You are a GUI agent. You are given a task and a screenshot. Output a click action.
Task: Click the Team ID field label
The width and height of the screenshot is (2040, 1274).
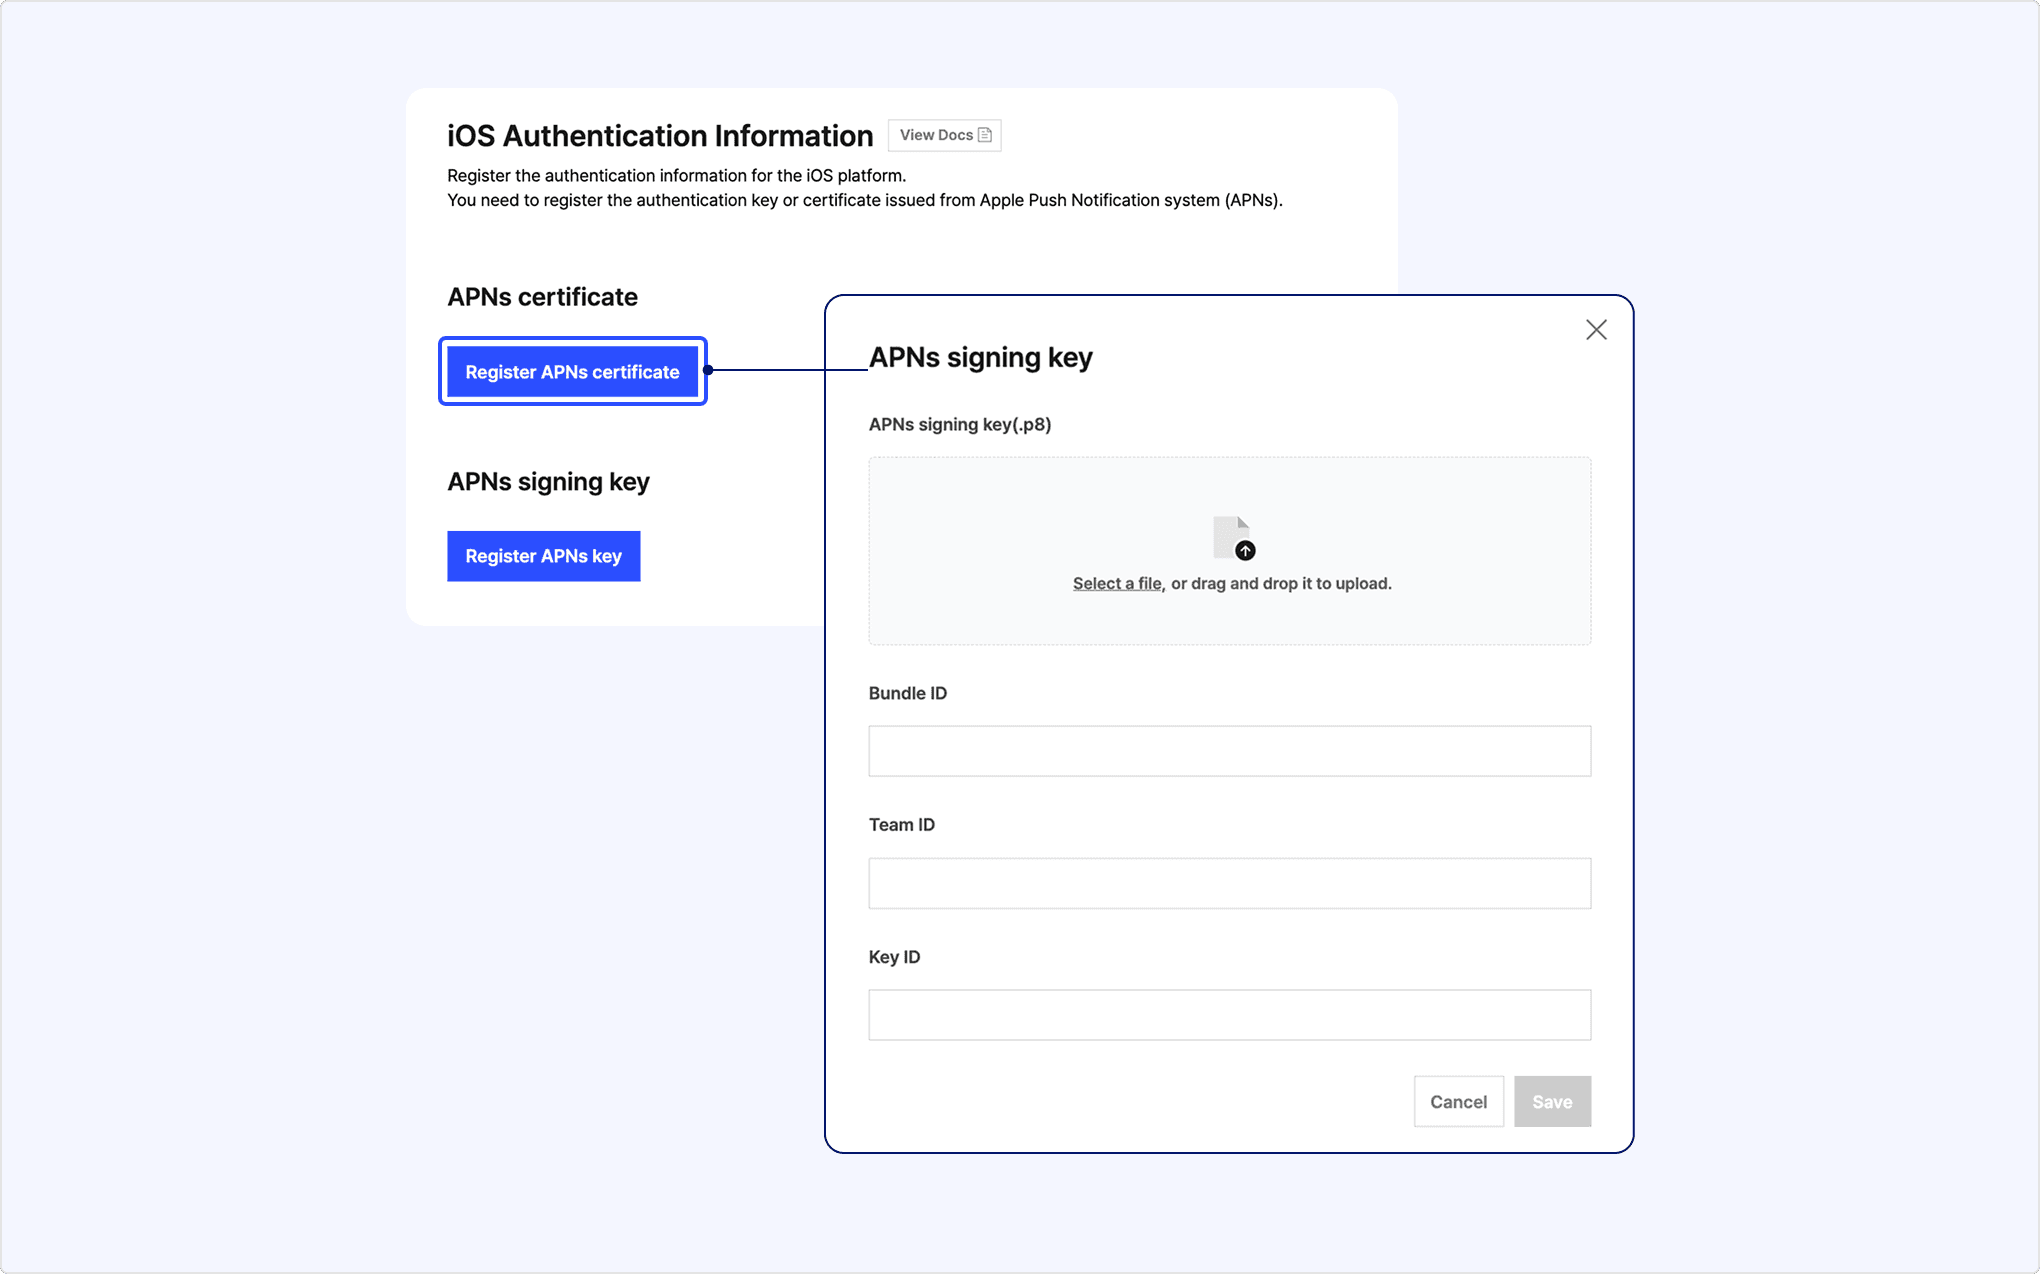click(x=902, y=825)
